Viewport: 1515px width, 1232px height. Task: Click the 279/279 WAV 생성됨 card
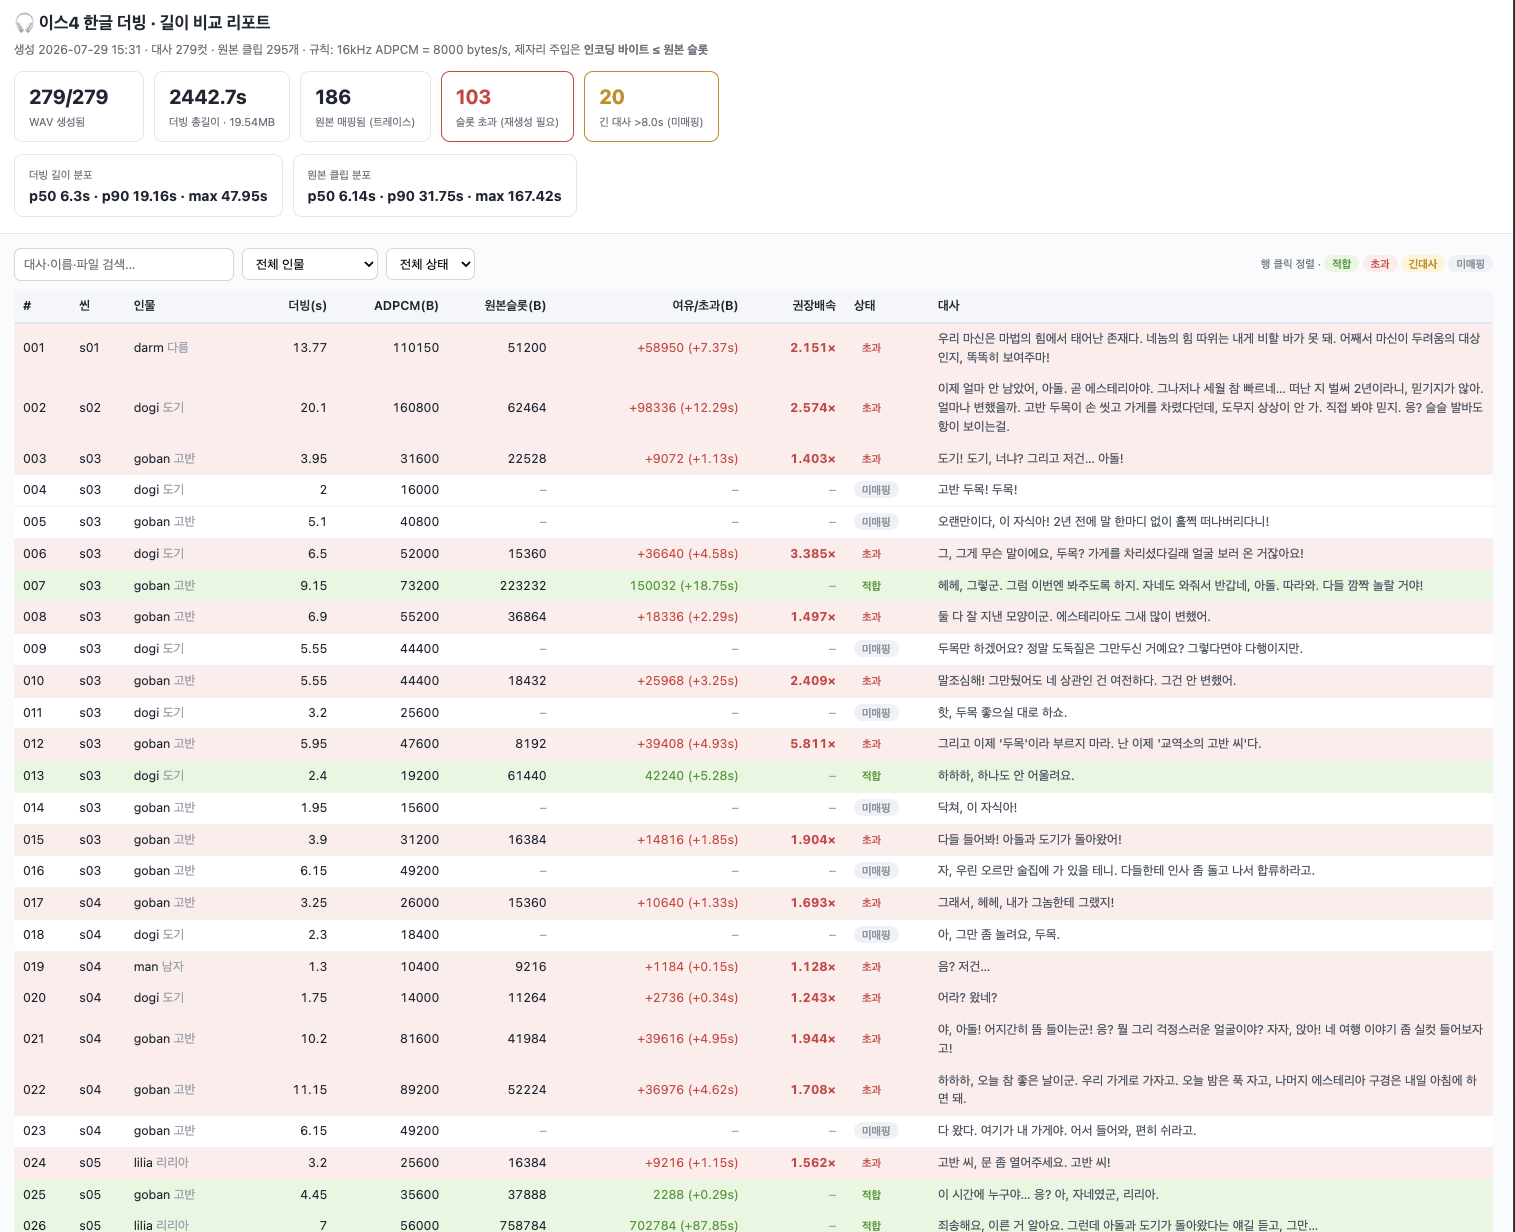[79, 107]
